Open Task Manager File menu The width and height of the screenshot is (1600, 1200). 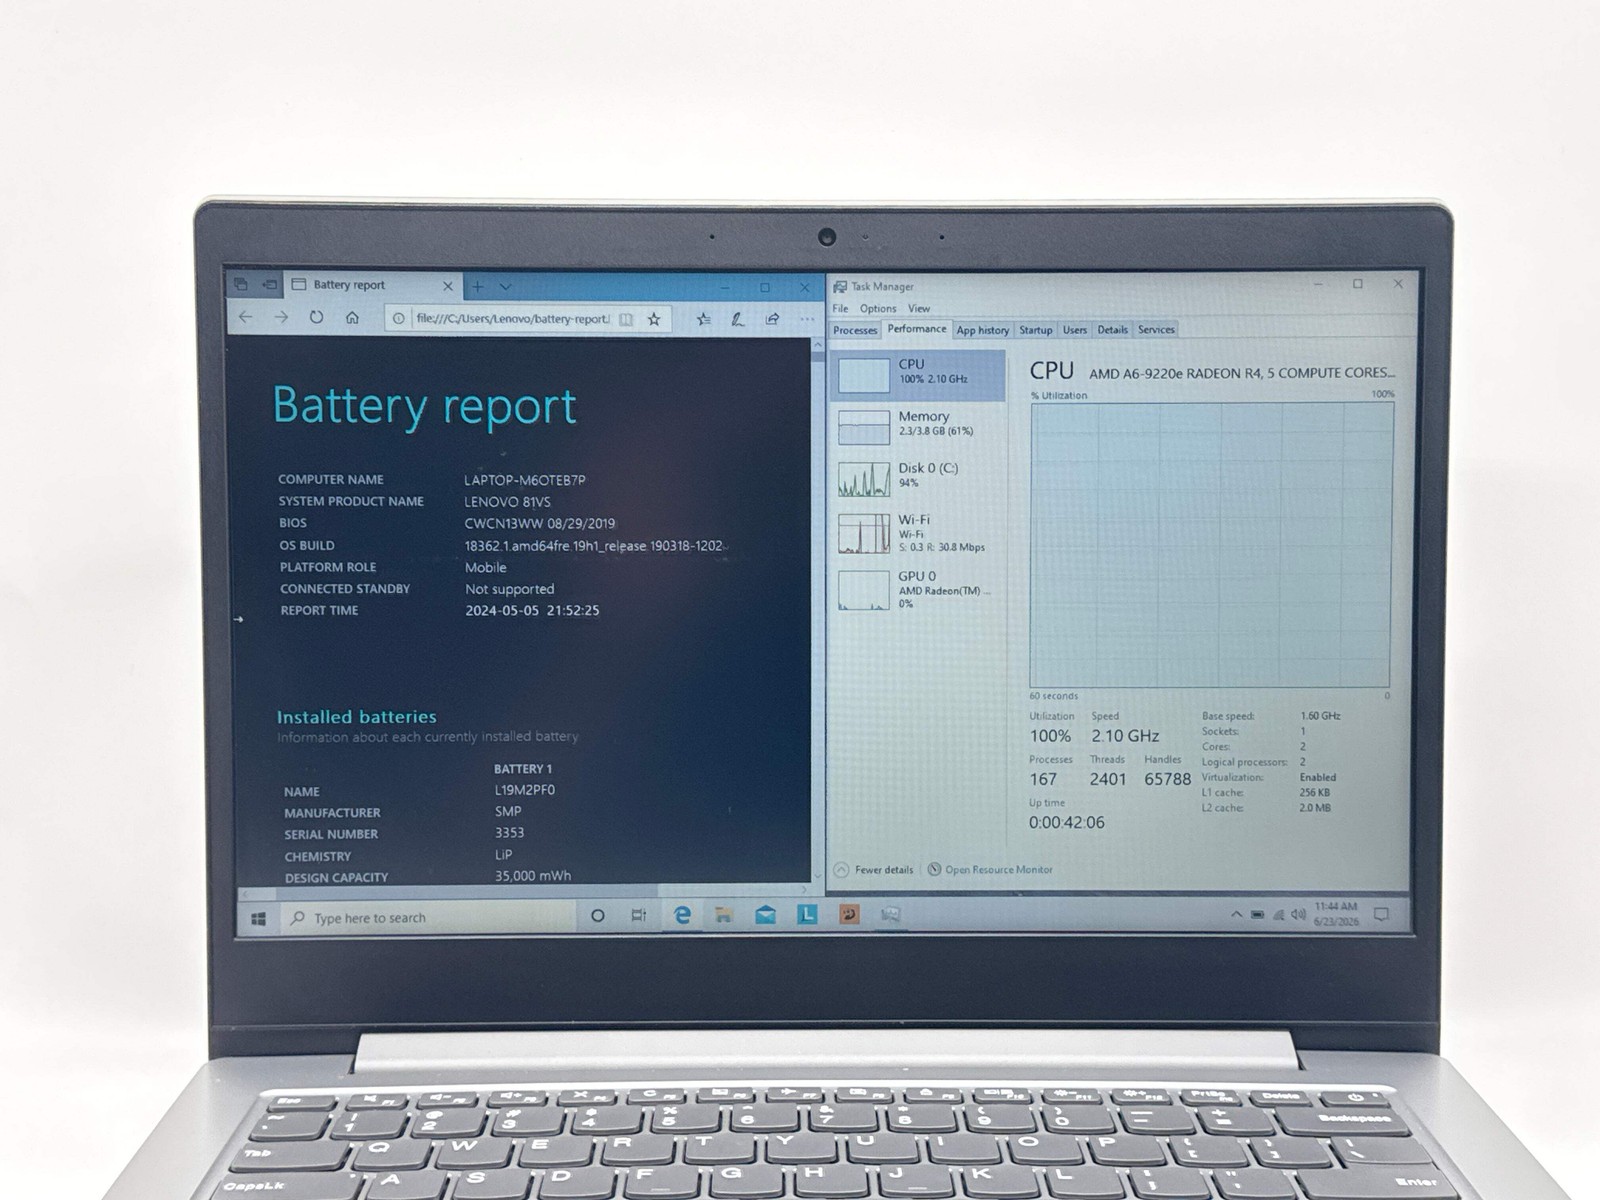pos(840,308)
